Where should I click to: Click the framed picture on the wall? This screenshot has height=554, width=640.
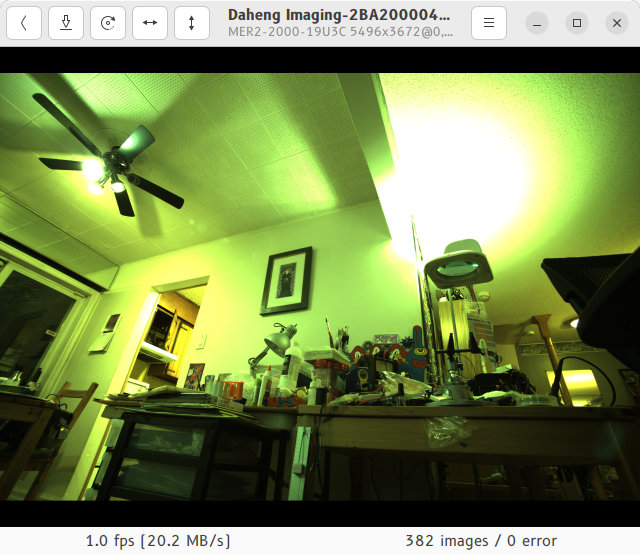pos(286,280)
